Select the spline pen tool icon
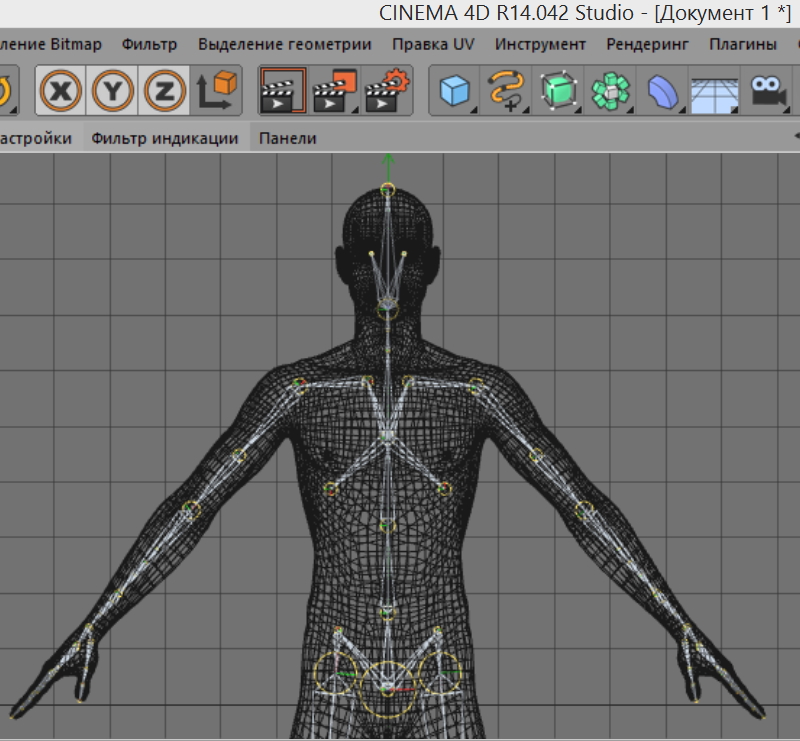Viewport: 800px width, 741px height. click(508, 91)
